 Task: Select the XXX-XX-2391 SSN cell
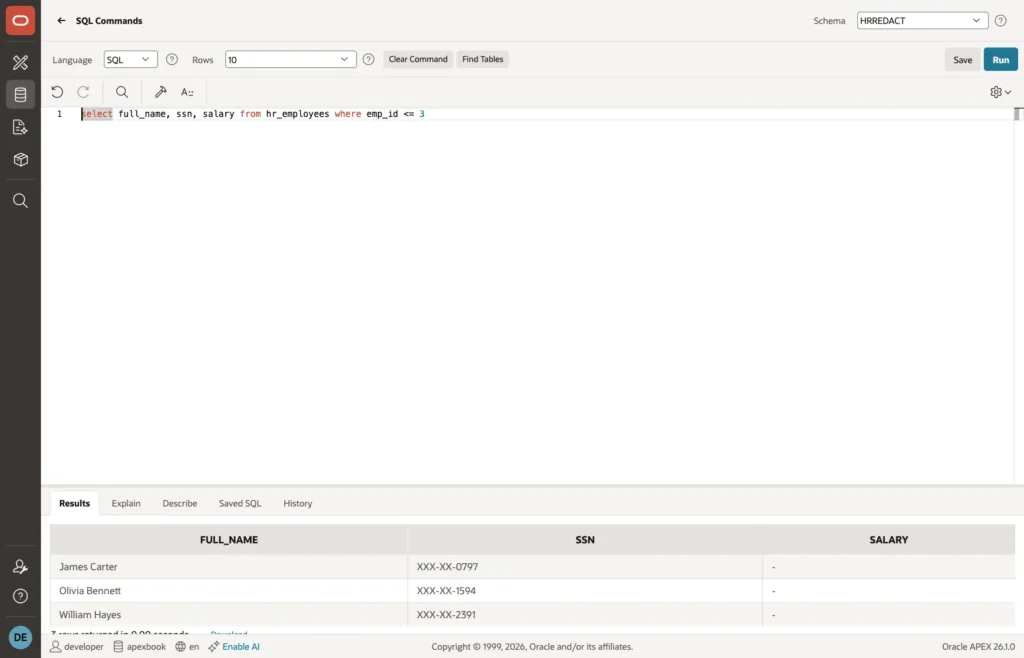584,615
